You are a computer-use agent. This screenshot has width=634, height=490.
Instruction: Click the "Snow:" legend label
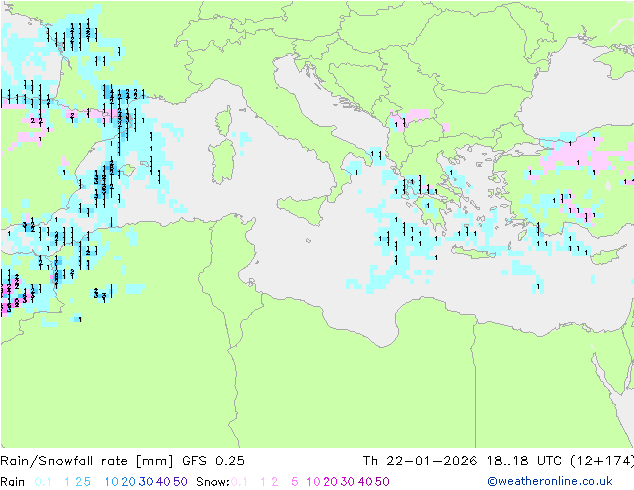pyautogui.click(x=213, y=482)
